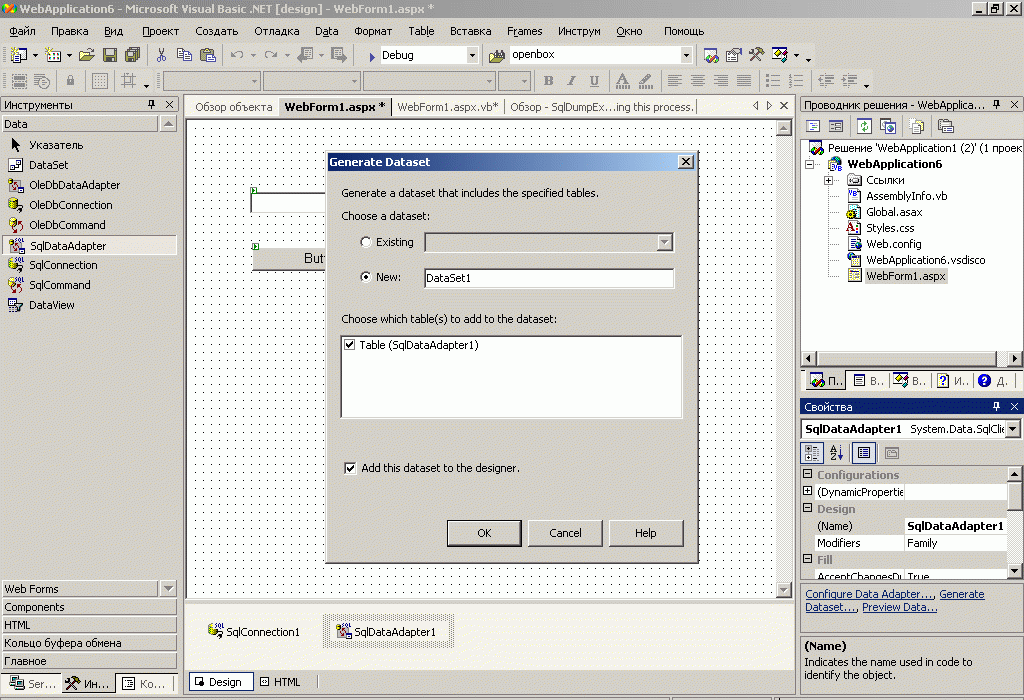Switch to the WebForm1.aspx.vb tab
Viewport: 1024px width, 700px height.
point(448,107)
